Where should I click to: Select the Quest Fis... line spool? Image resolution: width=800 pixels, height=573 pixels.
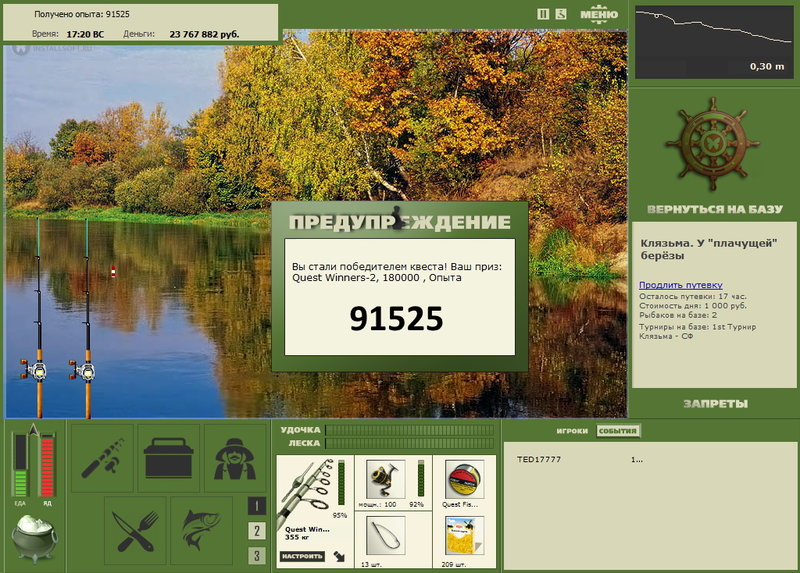click(464, 479)
